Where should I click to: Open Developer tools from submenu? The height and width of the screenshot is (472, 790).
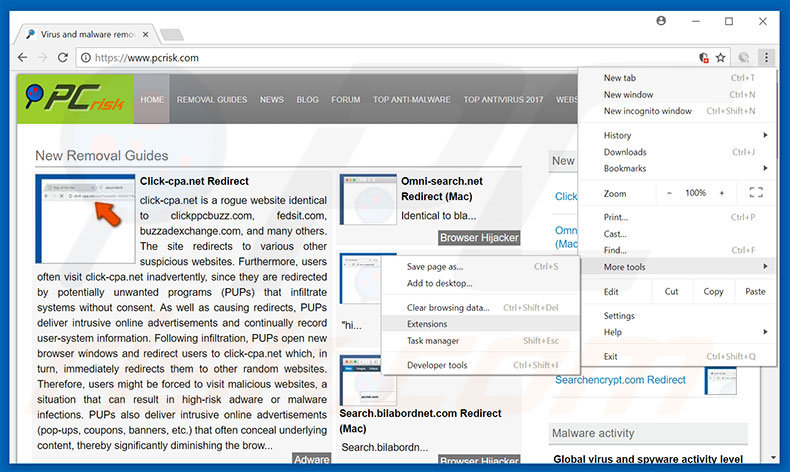[481, 365]
